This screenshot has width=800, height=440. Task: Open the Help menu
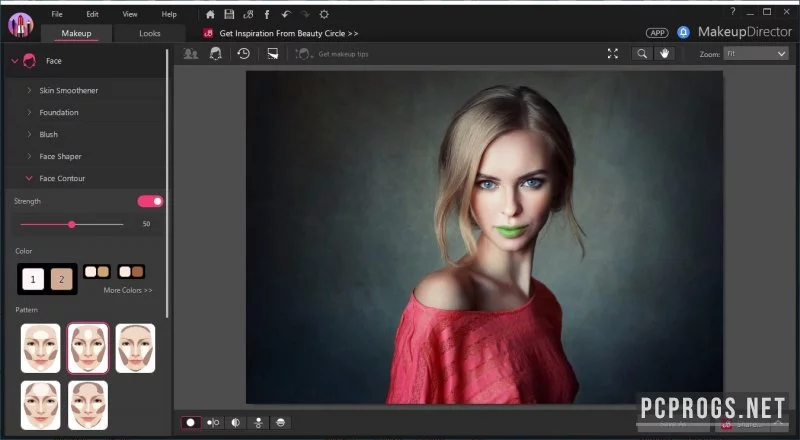point(169,14)
